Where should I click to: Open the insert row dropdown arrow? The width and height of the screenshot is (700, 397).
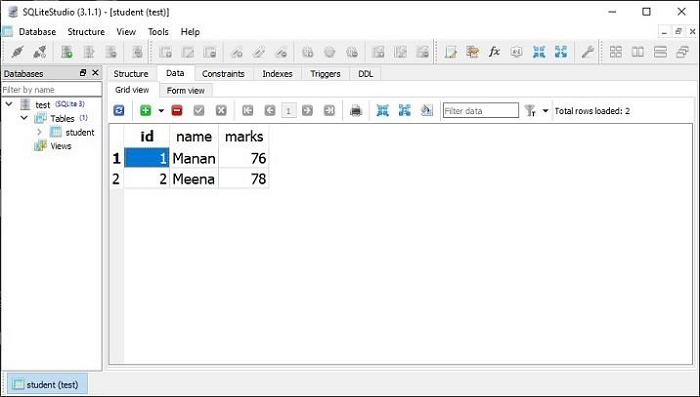[x=161, y=111]
